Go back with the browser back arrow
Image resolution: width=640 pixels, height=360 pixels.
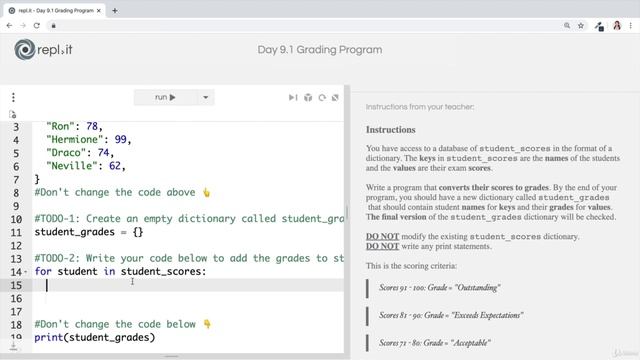[x=9, y=25]
